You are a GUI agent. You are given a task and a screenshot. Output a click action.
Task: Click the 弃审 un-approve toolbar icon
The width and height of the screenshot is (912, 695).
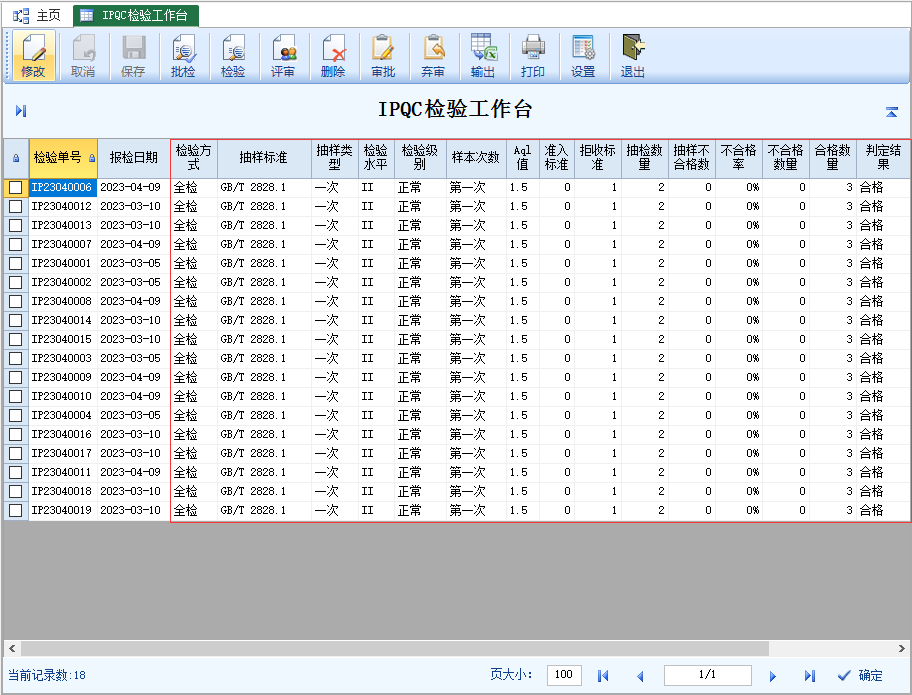(x=433, y=56)
